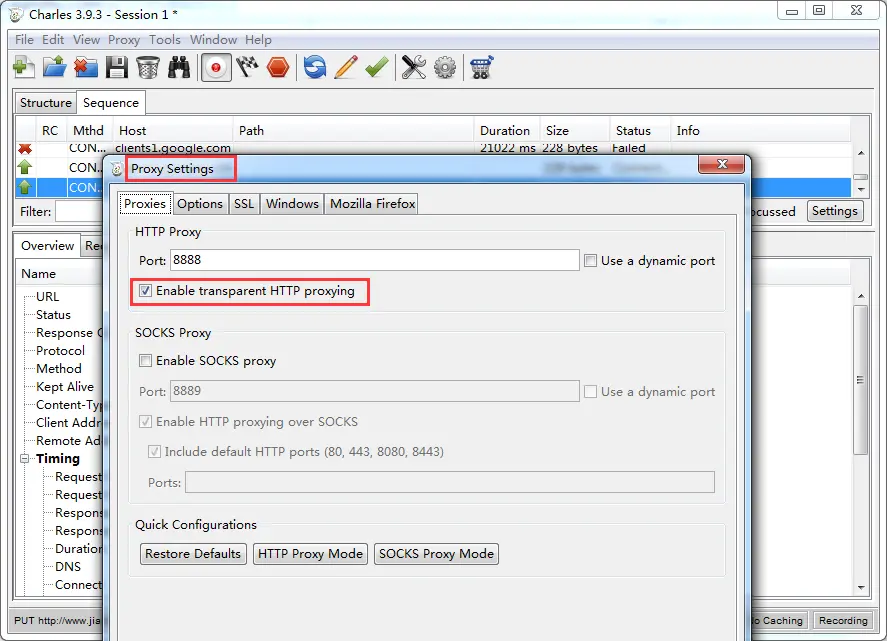Select the DNS row under Timing
The image size is (887, 641).
click(68, 567)
